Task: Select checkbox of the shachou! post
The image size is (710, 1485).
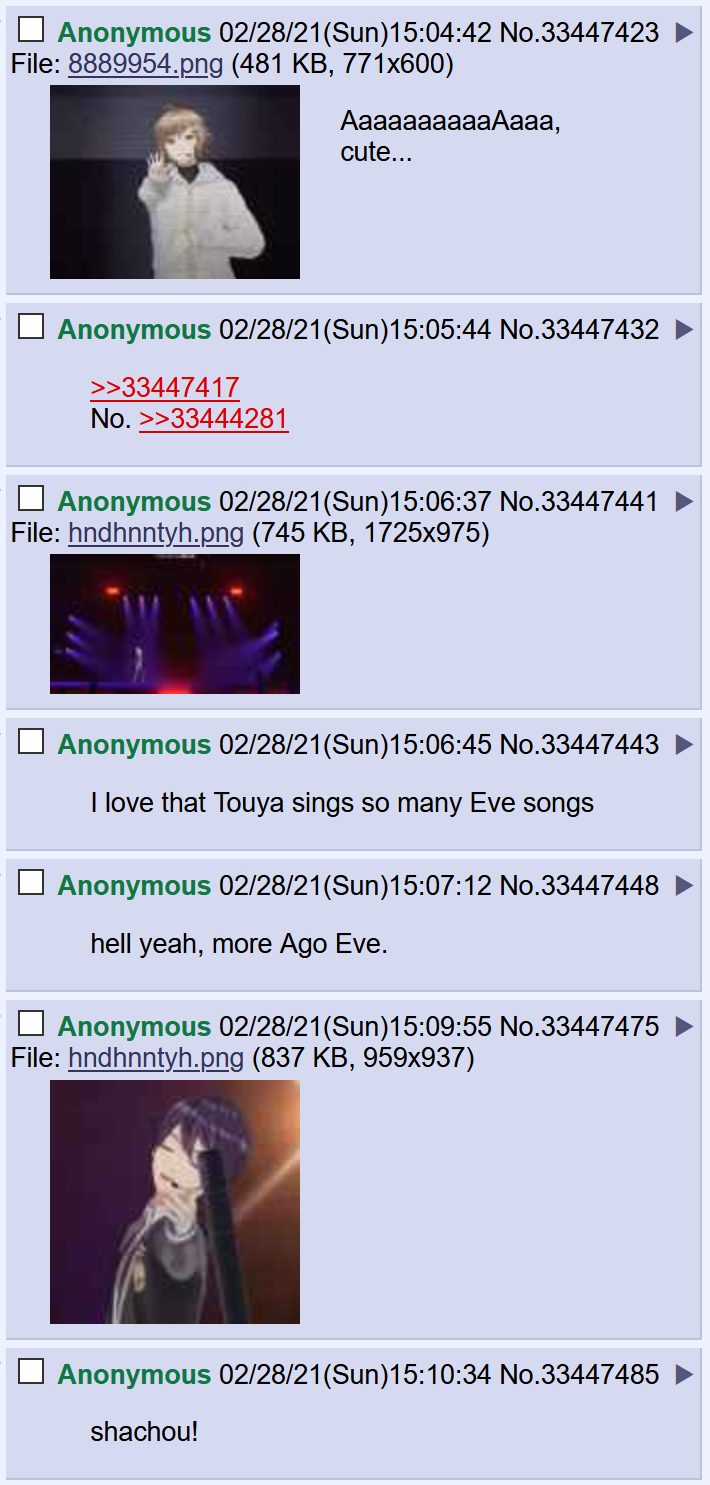Action: coord(32,1372)
